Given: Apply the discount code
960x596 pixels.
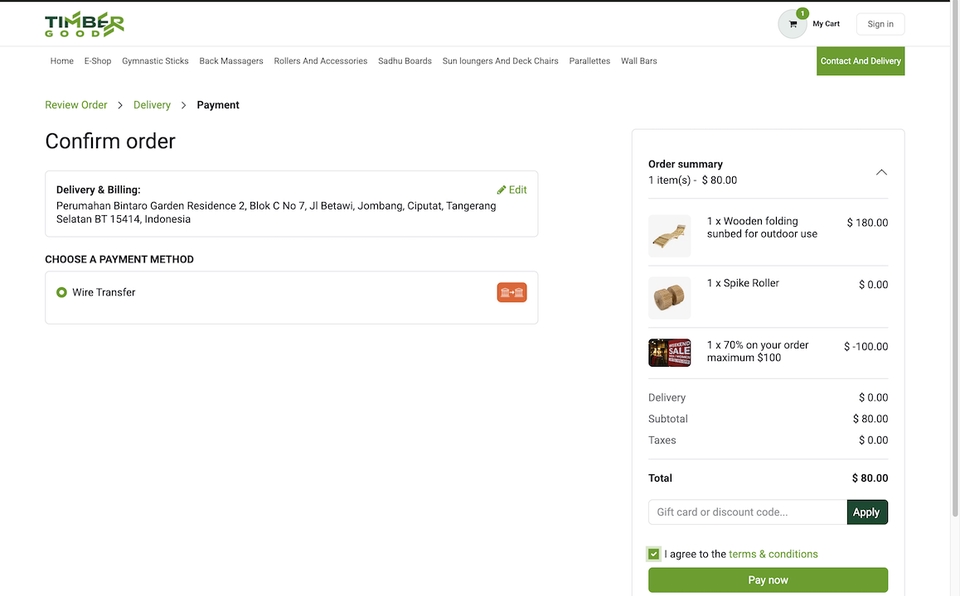Looking at the screenshot, I should (866, 512).
